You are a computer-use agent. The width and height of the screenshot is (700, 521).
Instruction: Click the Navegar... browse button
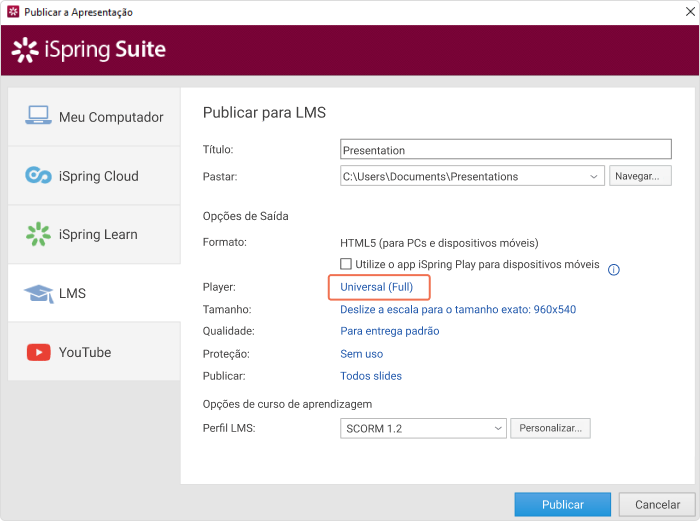[x=640, y=176]
